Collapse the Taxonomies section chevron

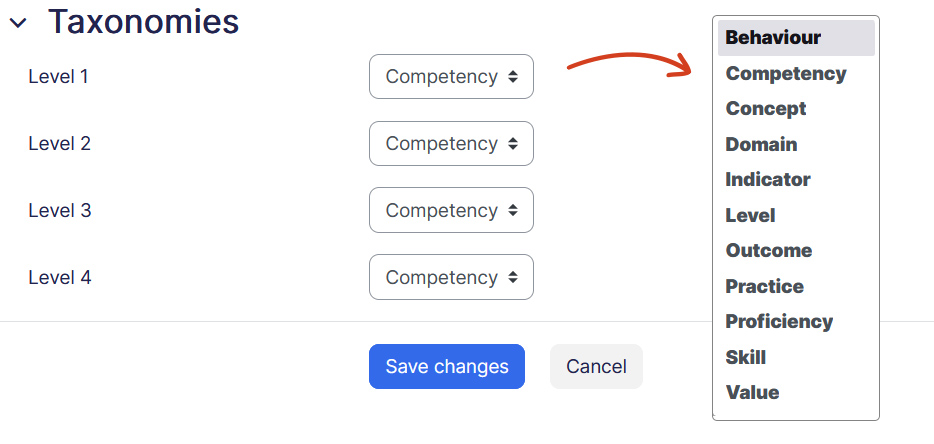[18, 23]
